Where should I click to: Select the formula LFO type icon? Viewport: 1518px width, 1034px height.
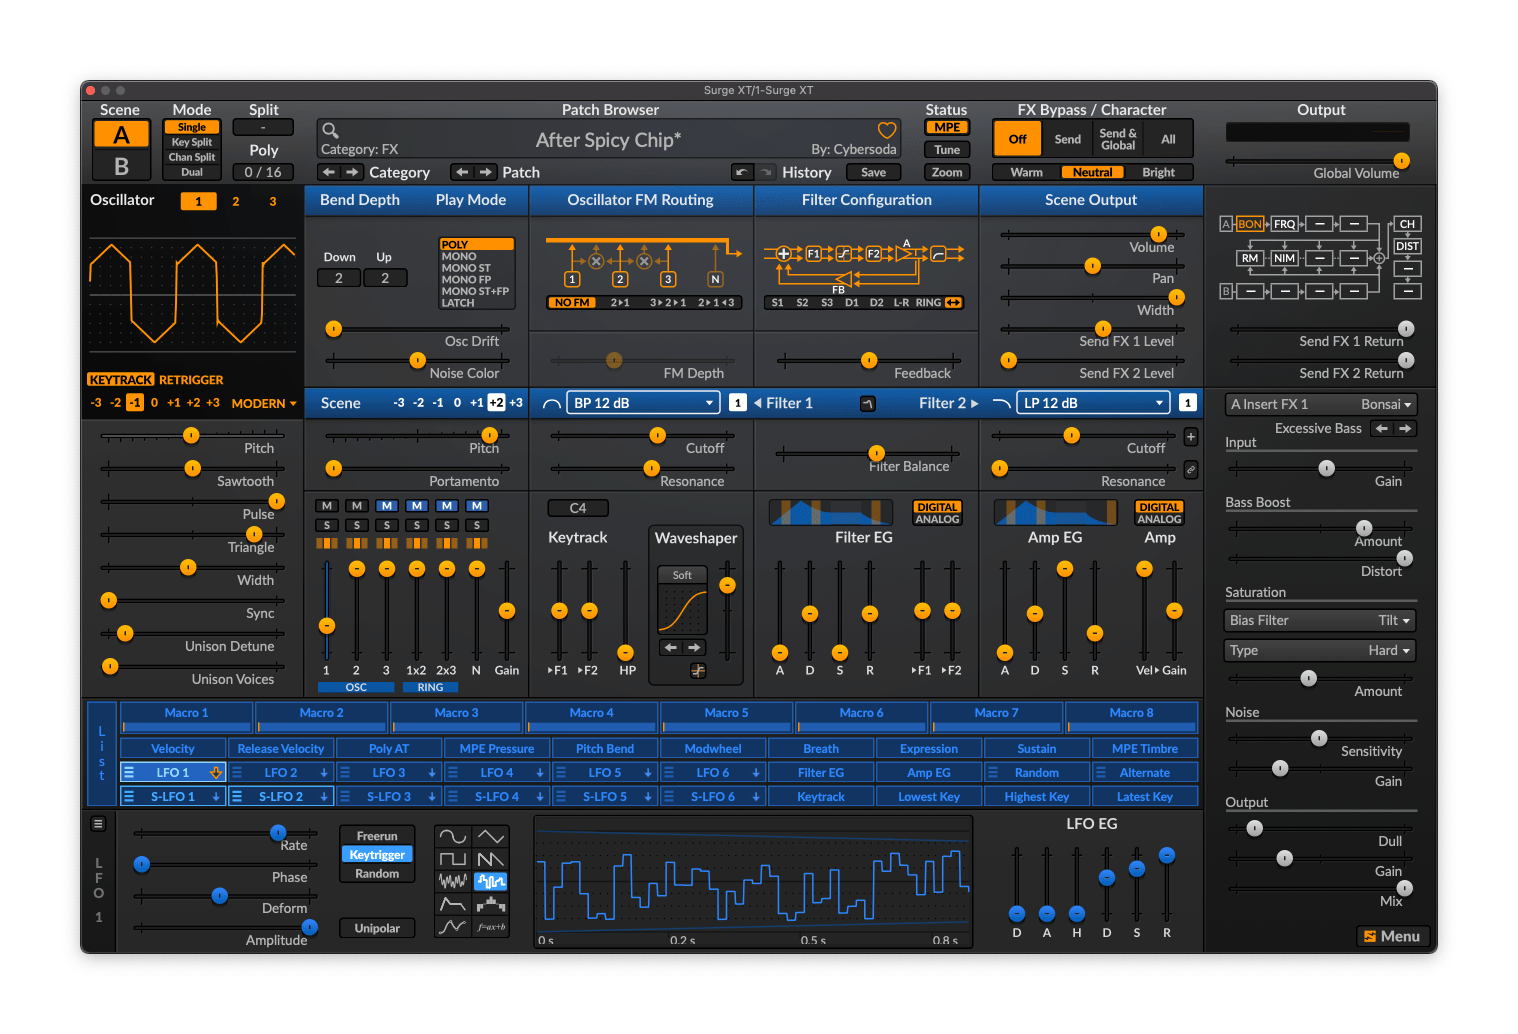click(x=491, y=928)
